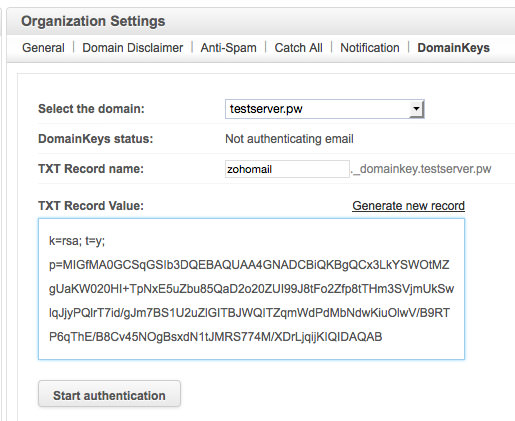Click inside the TXT Record Value text area
The width and height of the screenshot is (515, 421).
(x=251, y=289)
